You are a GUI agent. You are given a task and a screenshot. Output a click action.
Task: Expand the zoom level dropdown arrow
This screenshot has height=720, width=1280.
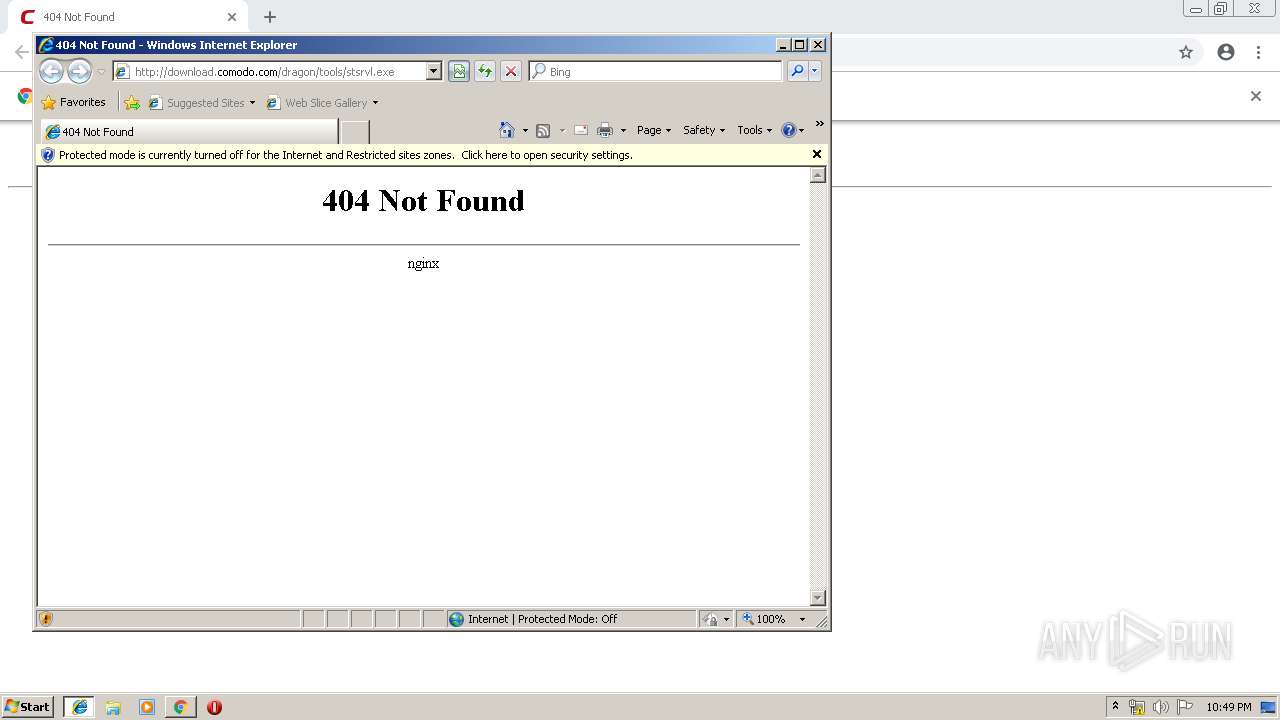[x=802, y=619]
